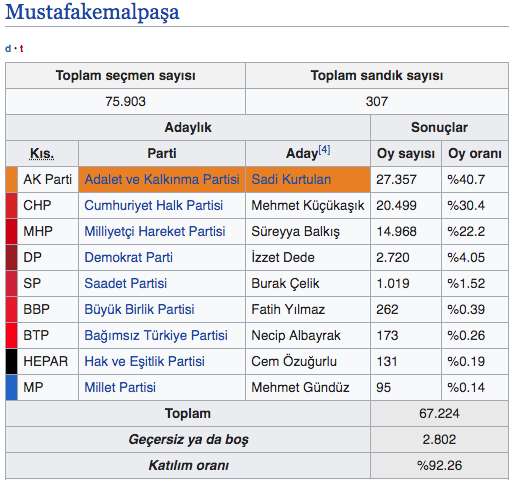
Task: Open the Hak ve Eşitlik Partisi link
Action: point(145,361)
